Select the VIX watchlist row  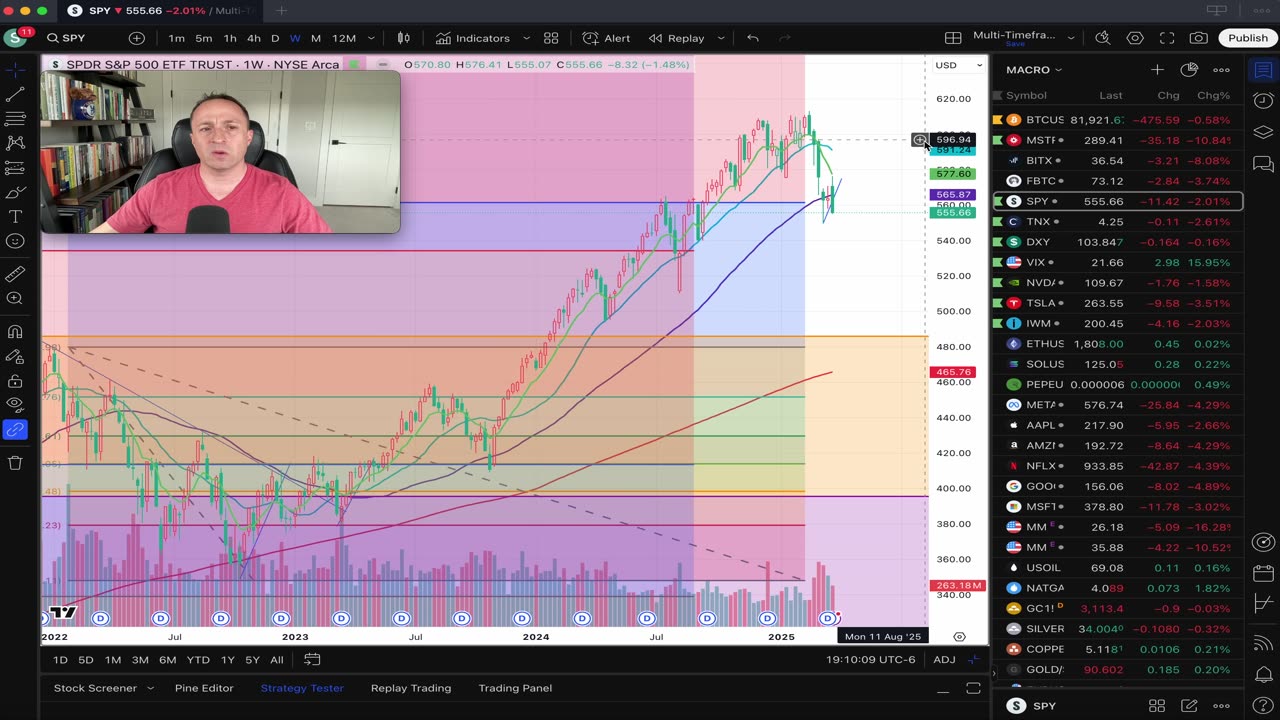[1117, 262]
